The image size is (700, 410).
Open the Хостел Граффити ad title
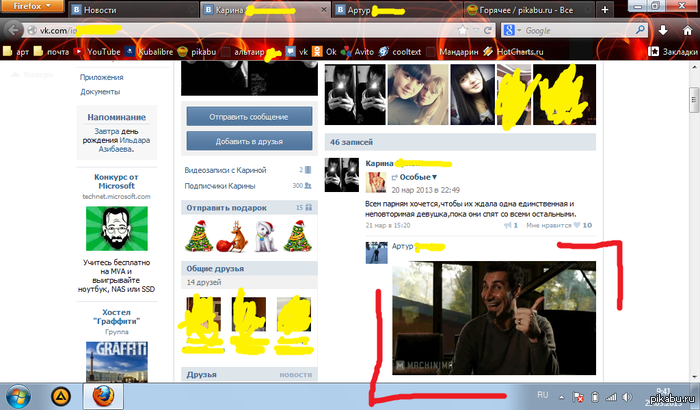(x=117, y=317)
